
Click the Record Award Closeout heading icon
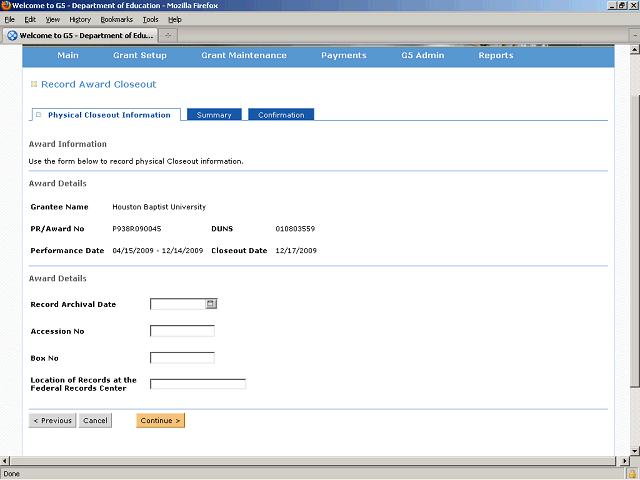click(34, 84)
